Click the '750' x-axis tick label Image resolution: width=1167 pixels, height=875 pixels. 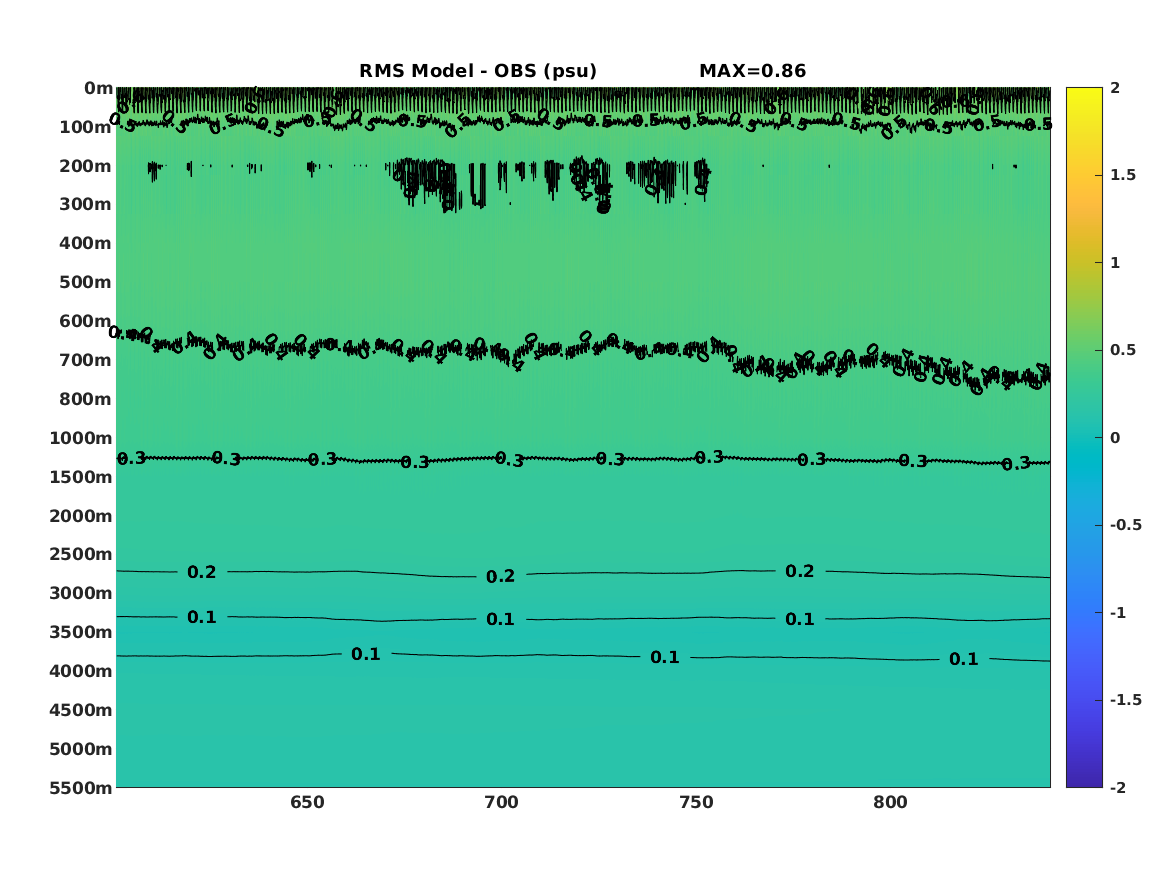(x=697, y=803)
